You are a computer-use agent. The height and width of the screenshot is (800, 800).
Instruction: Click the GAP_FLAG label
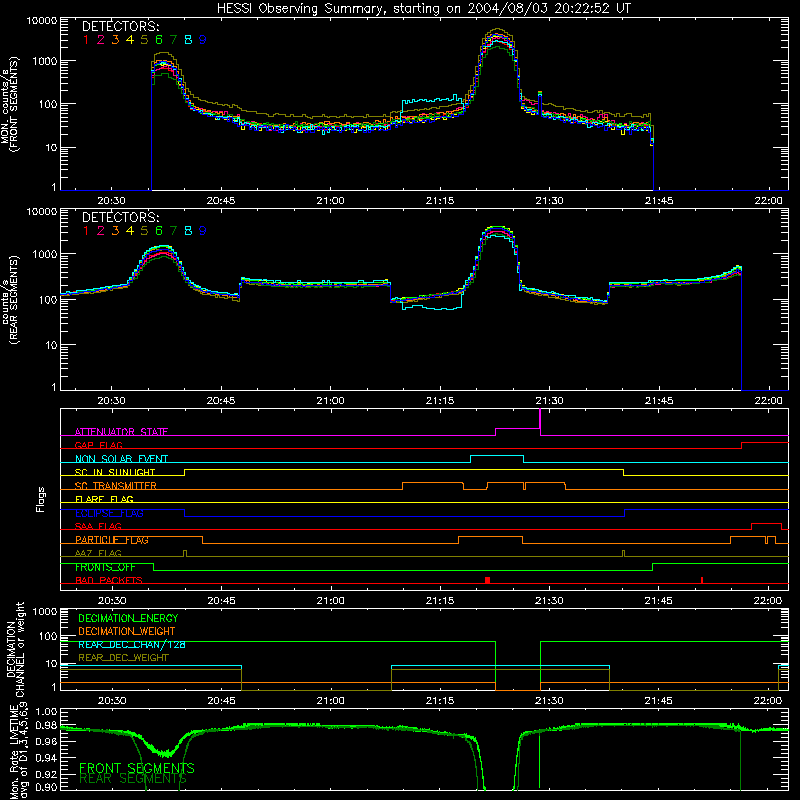pyautogui.click(x=99, y=445)
